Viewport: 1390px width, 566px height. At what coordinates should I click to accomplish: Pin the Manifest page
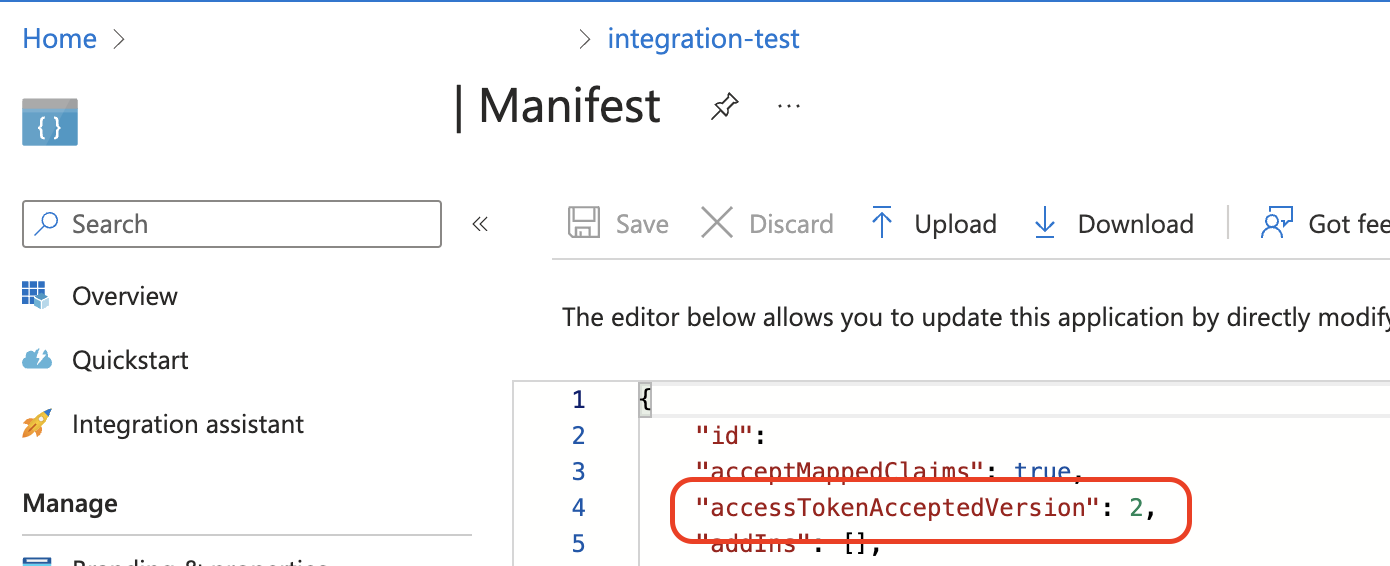[724, 106]
